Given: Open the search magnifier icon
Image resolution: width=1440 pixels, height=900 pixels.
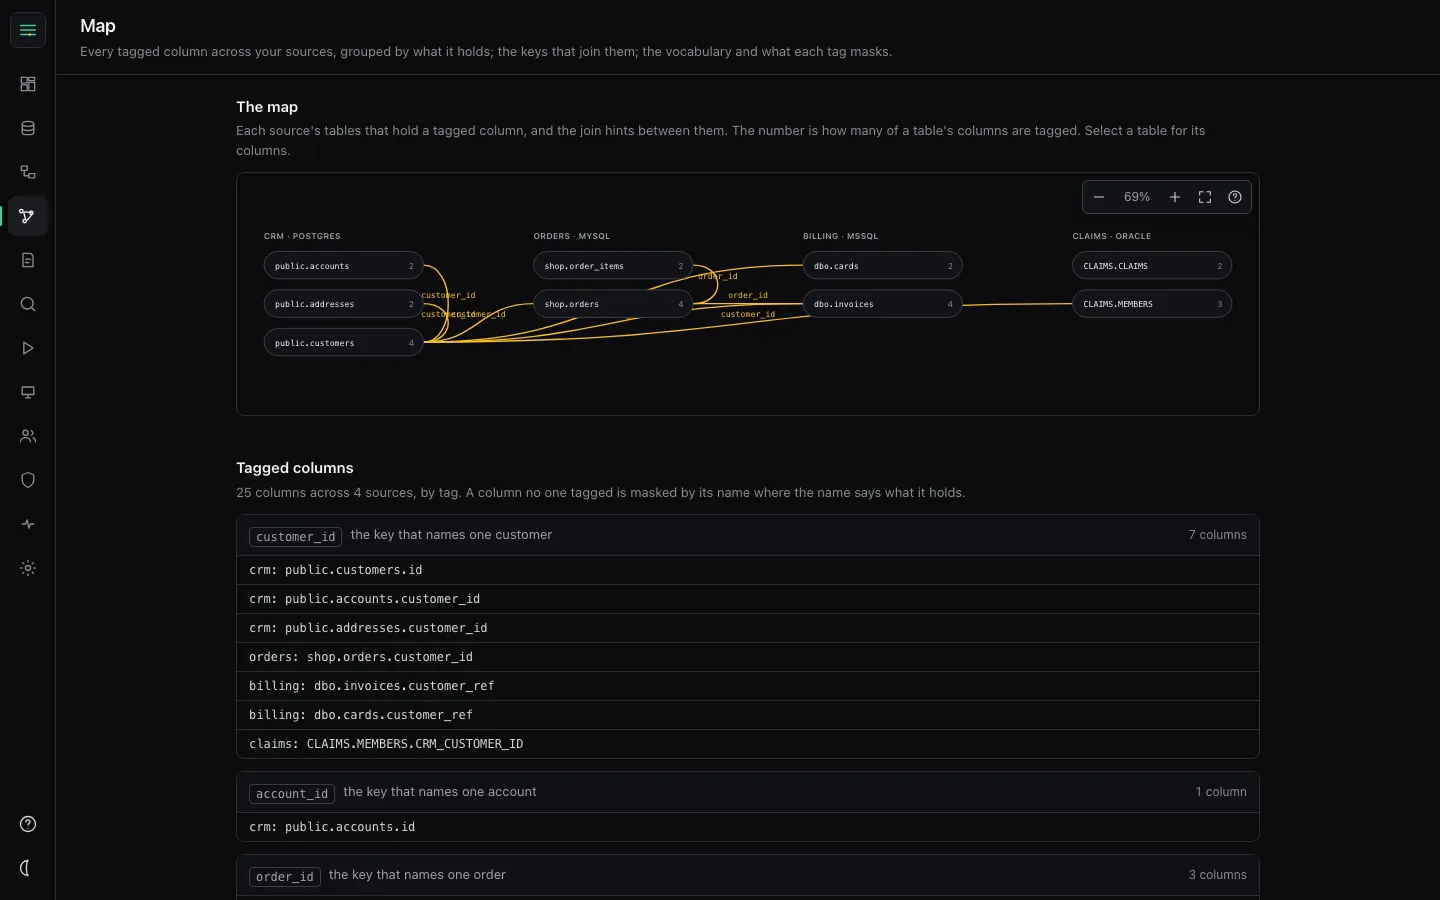Looking at the screenshot, I should pyautogui.click(x=28, y=304).
